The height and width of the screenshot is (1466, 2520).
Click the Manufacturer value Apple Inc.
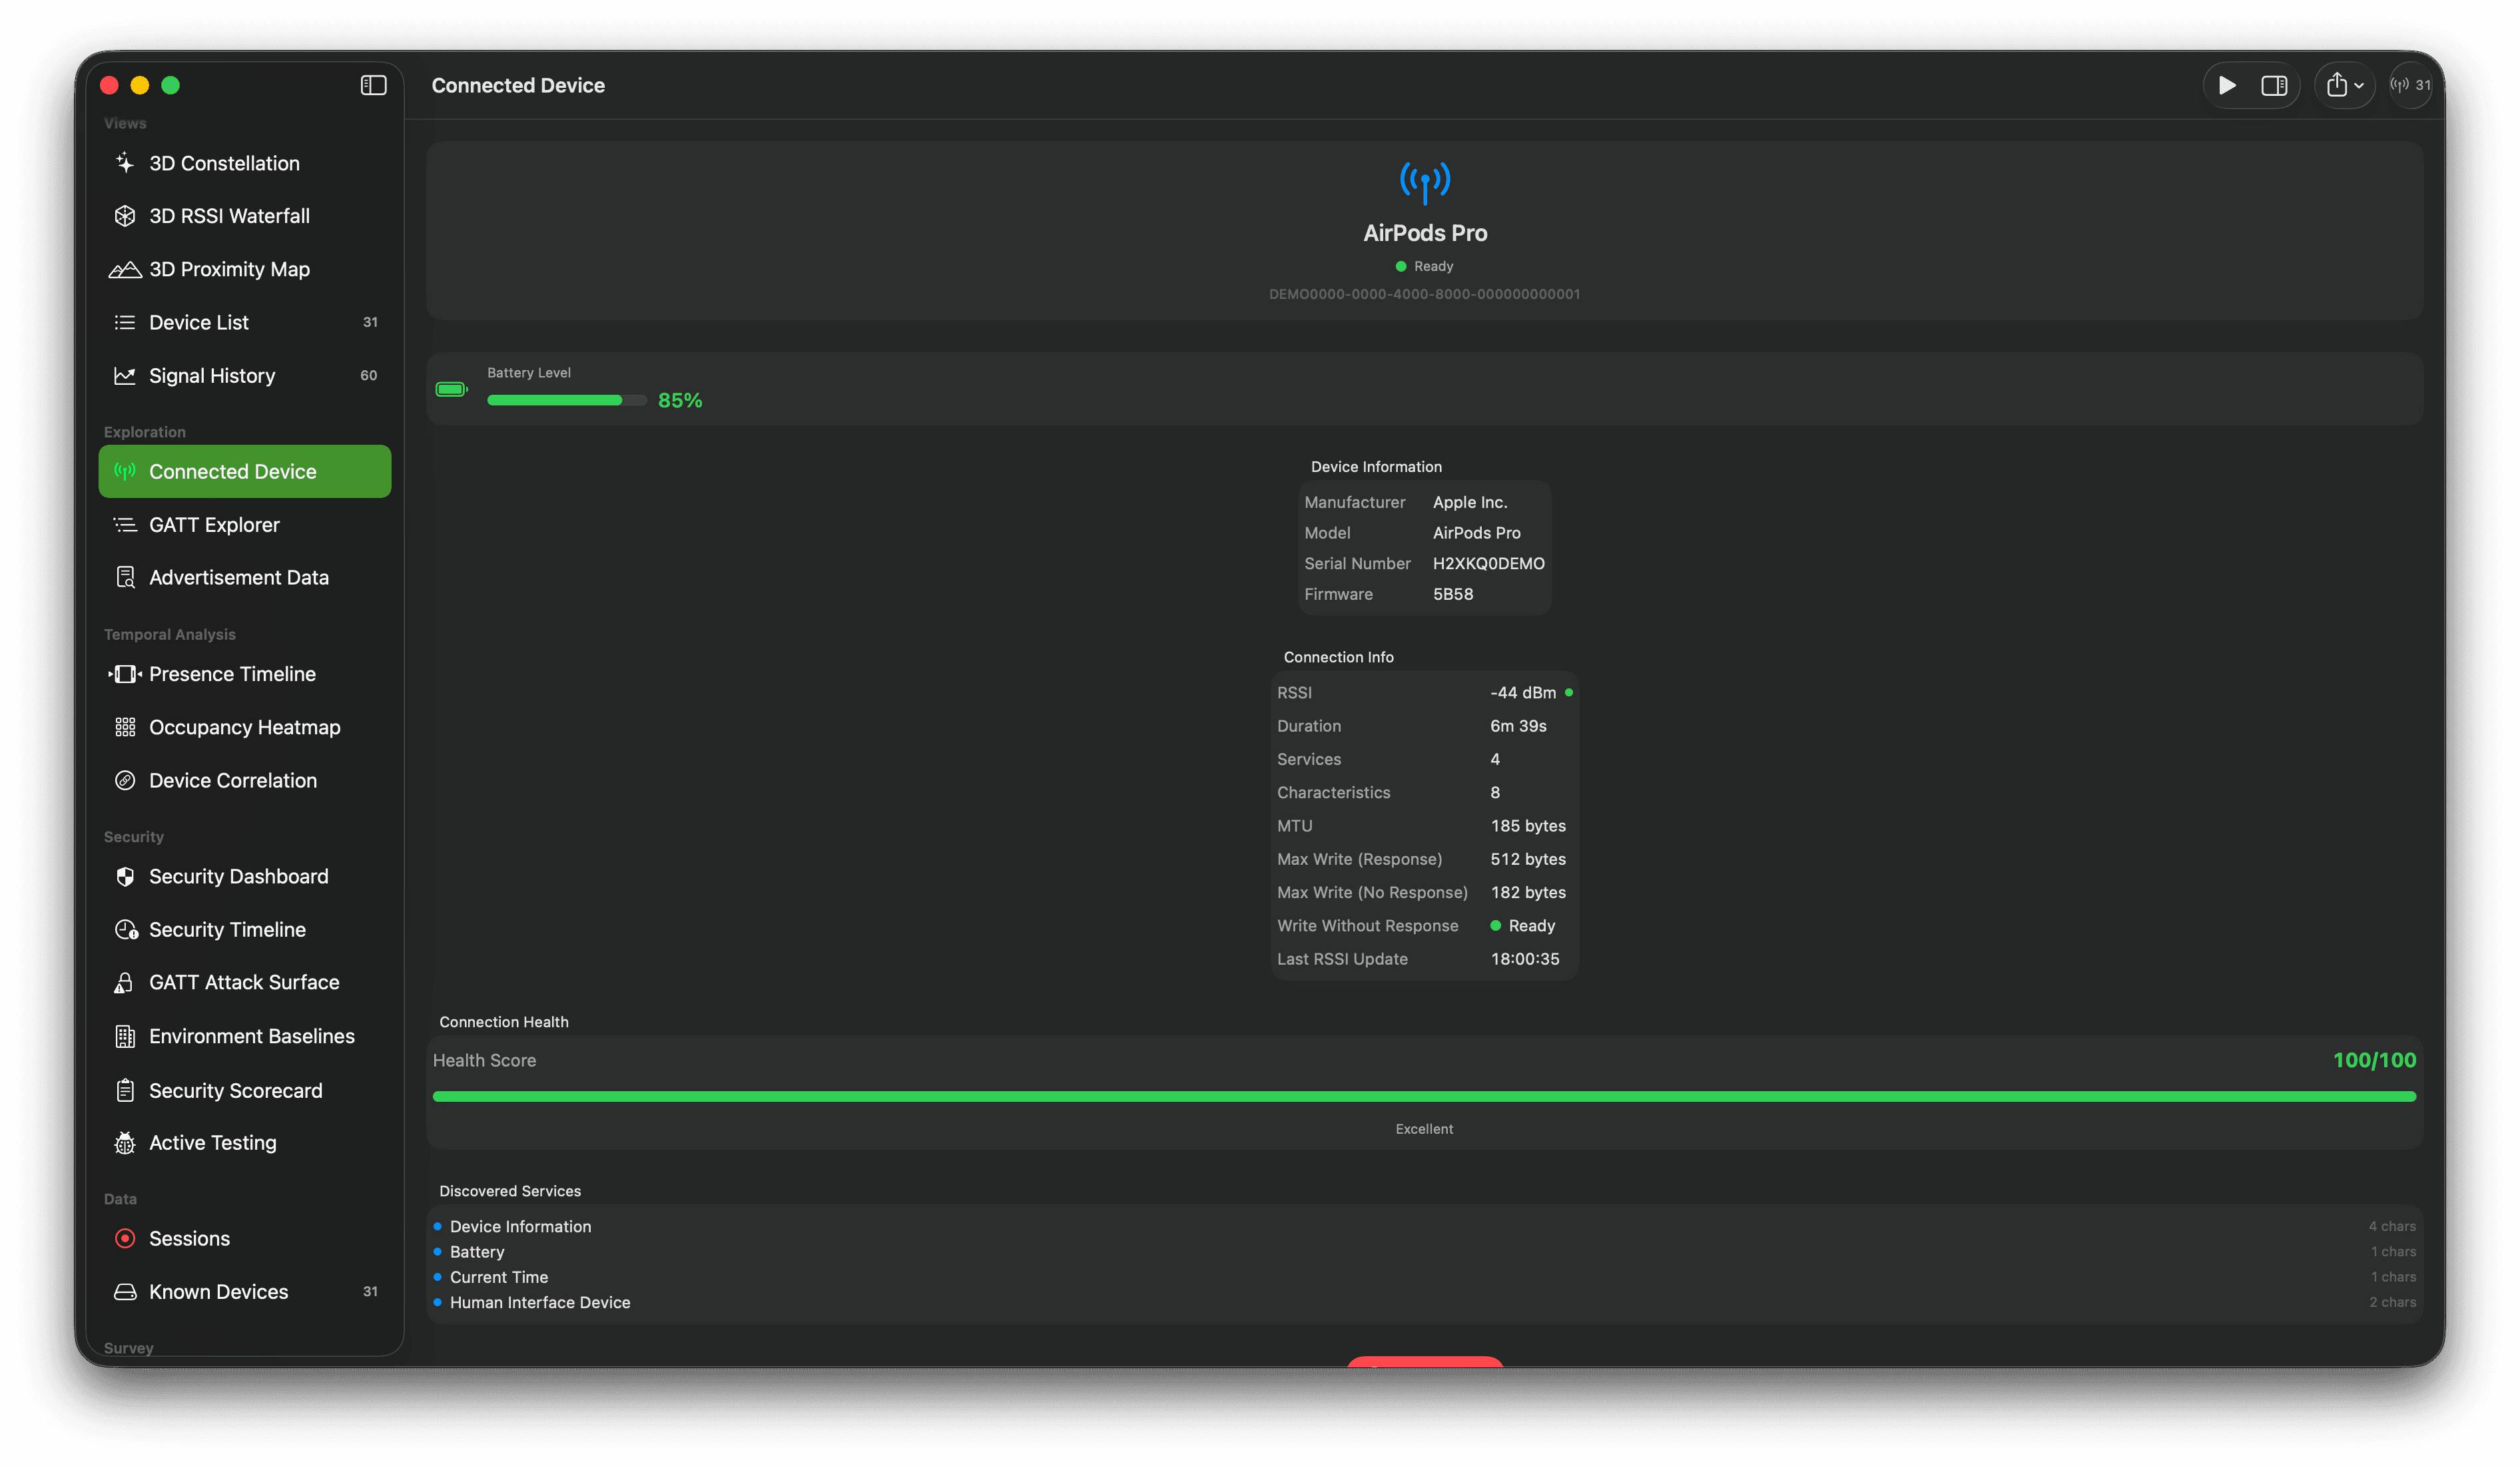tap(1470, 502)
